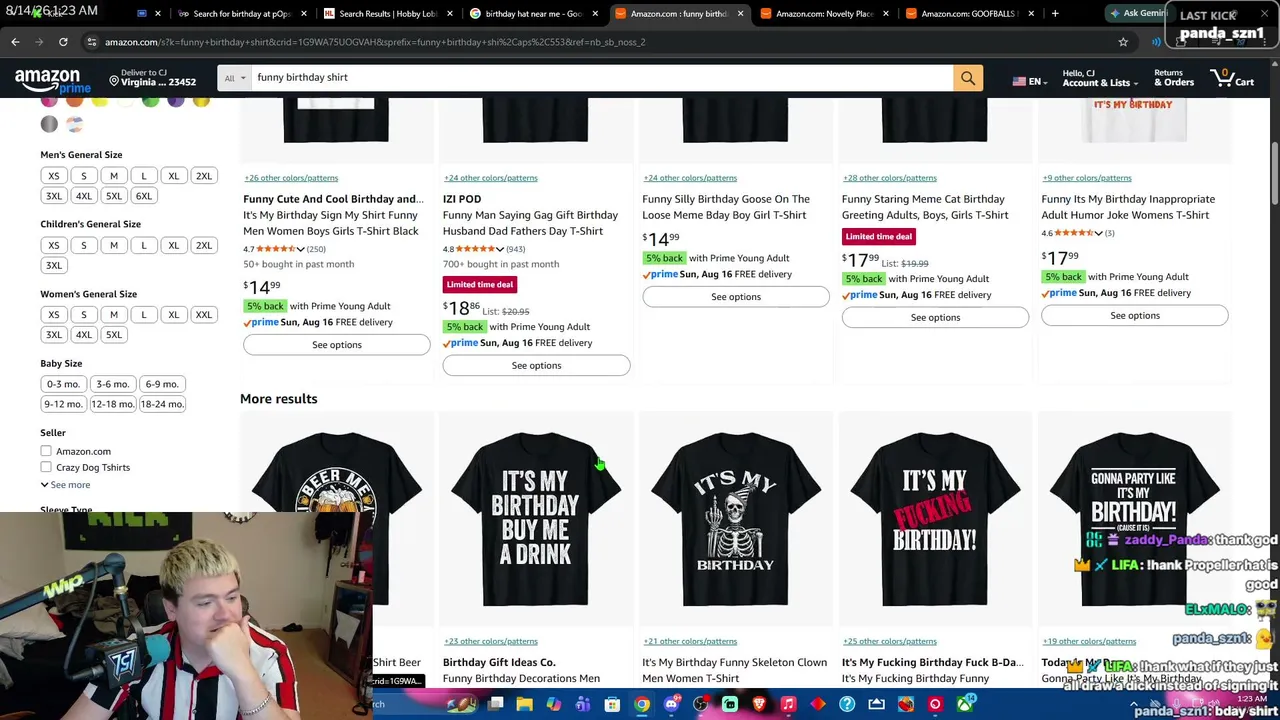Reload the current page
Screen dimensions: 1280x720
[x=63, y=42]
